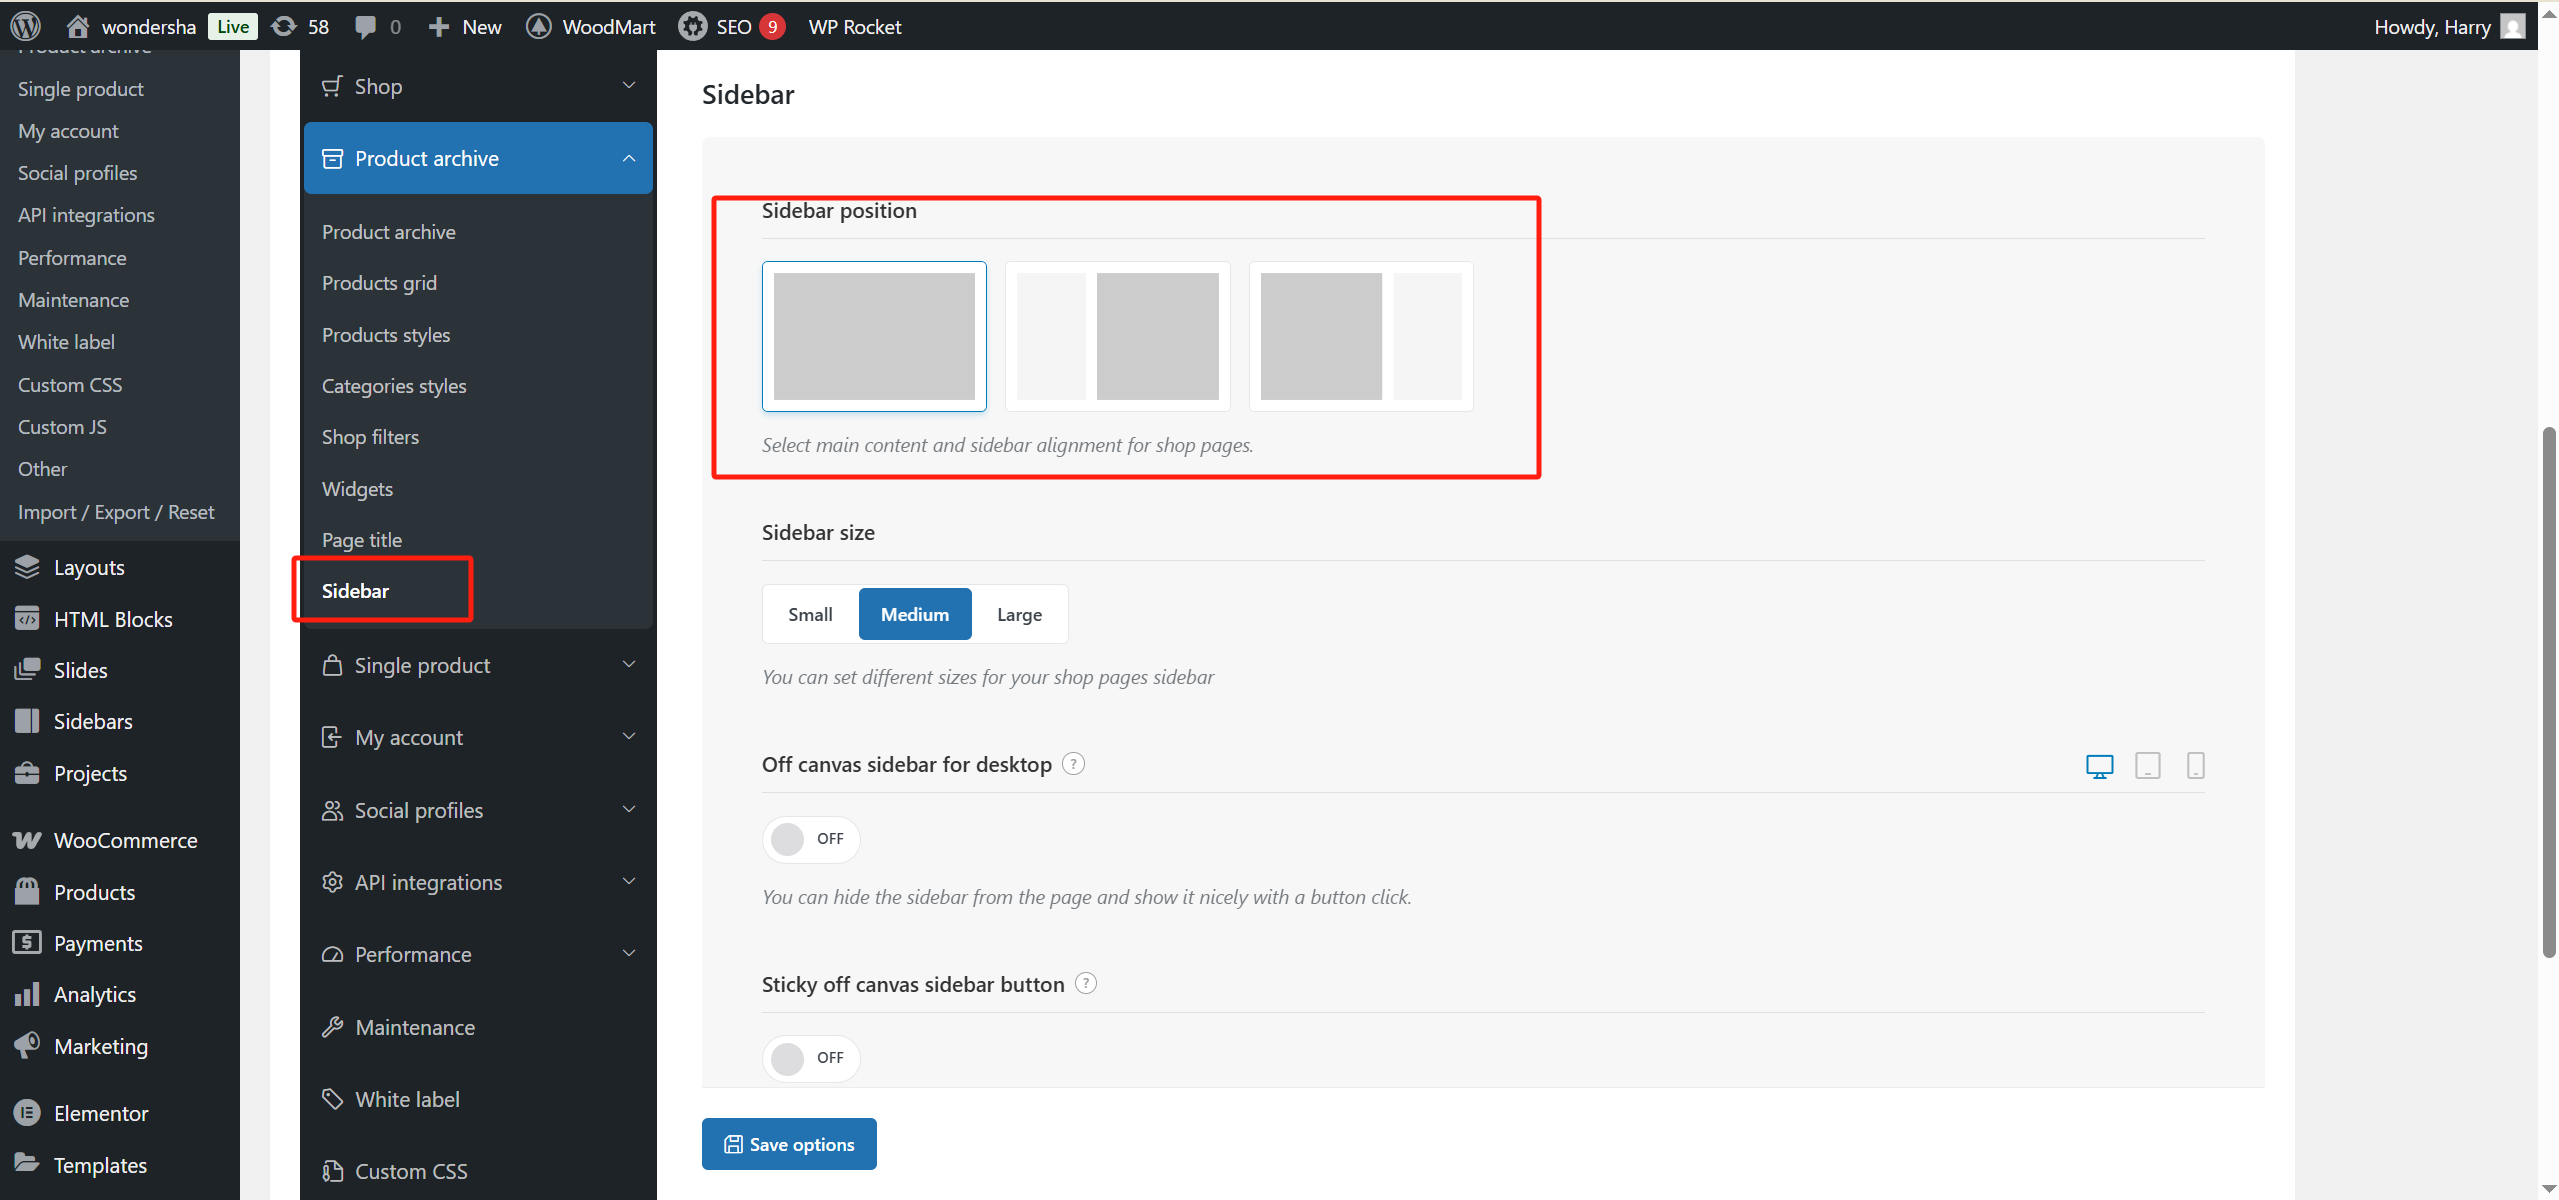Toggle Off canvas sidebar for desktop switch

(x=810, y=839)
